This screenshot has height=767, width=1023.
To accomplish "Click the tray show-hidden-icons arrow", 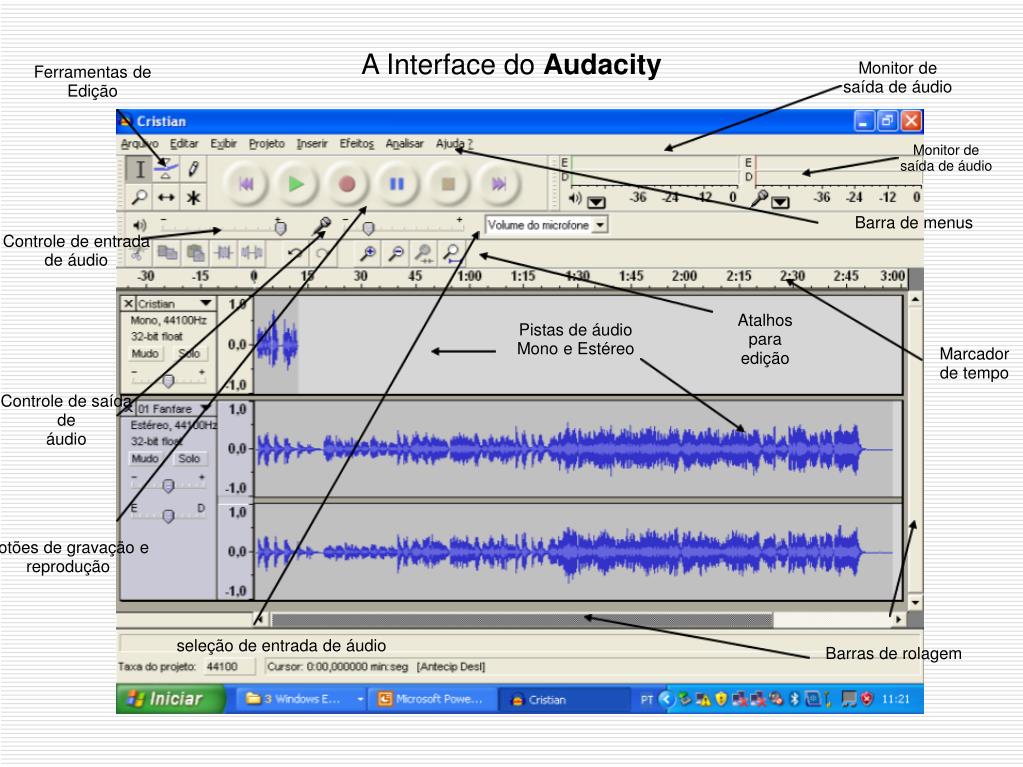I will pos(666,699).
